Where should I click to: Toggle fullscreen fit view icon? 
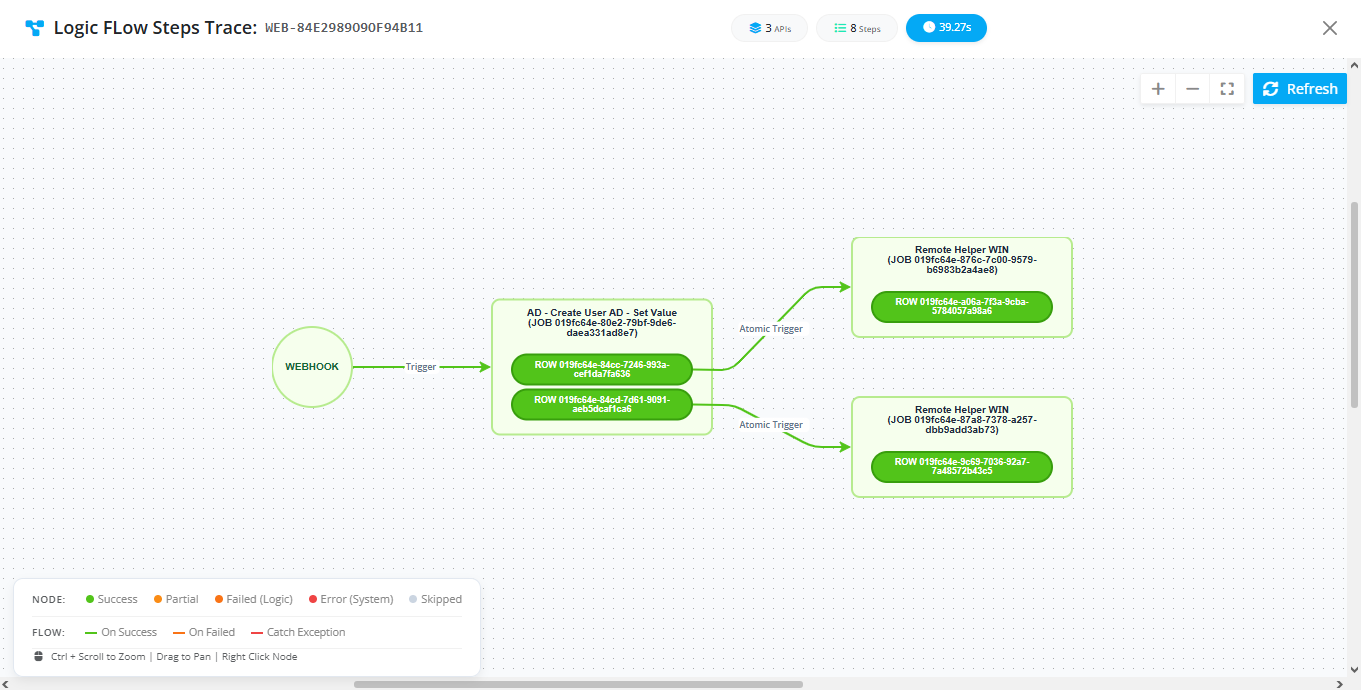click(1227, 89)
